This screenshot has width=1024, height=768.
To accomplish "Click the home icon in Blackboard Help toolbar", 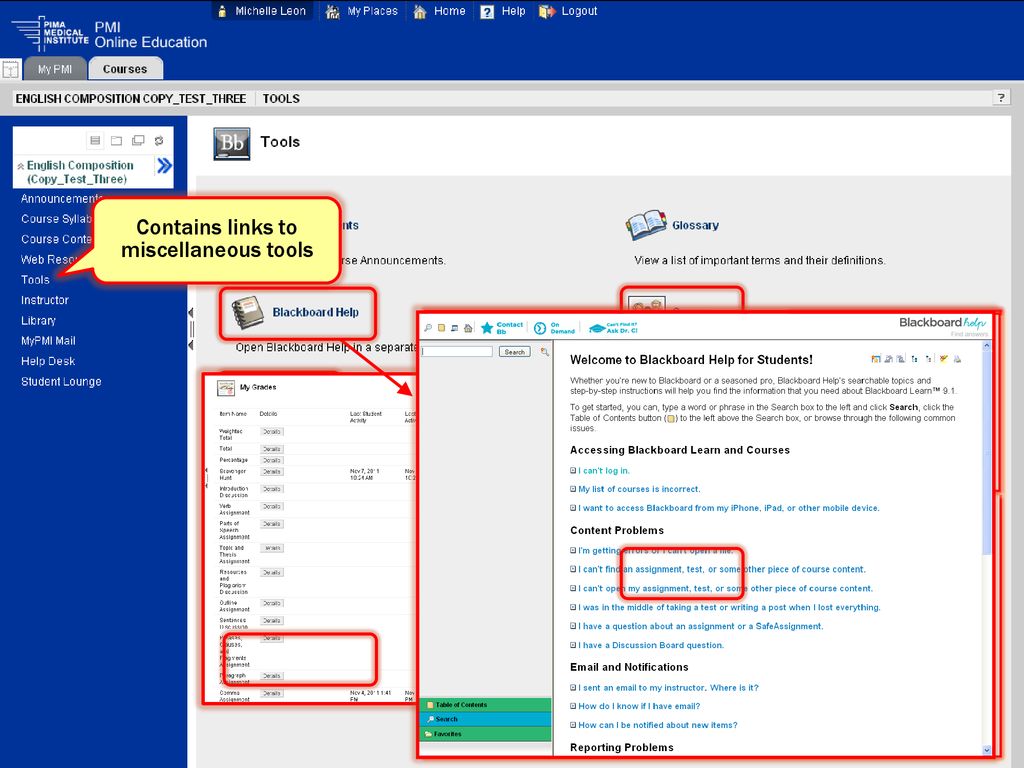I will coord(468,328).
